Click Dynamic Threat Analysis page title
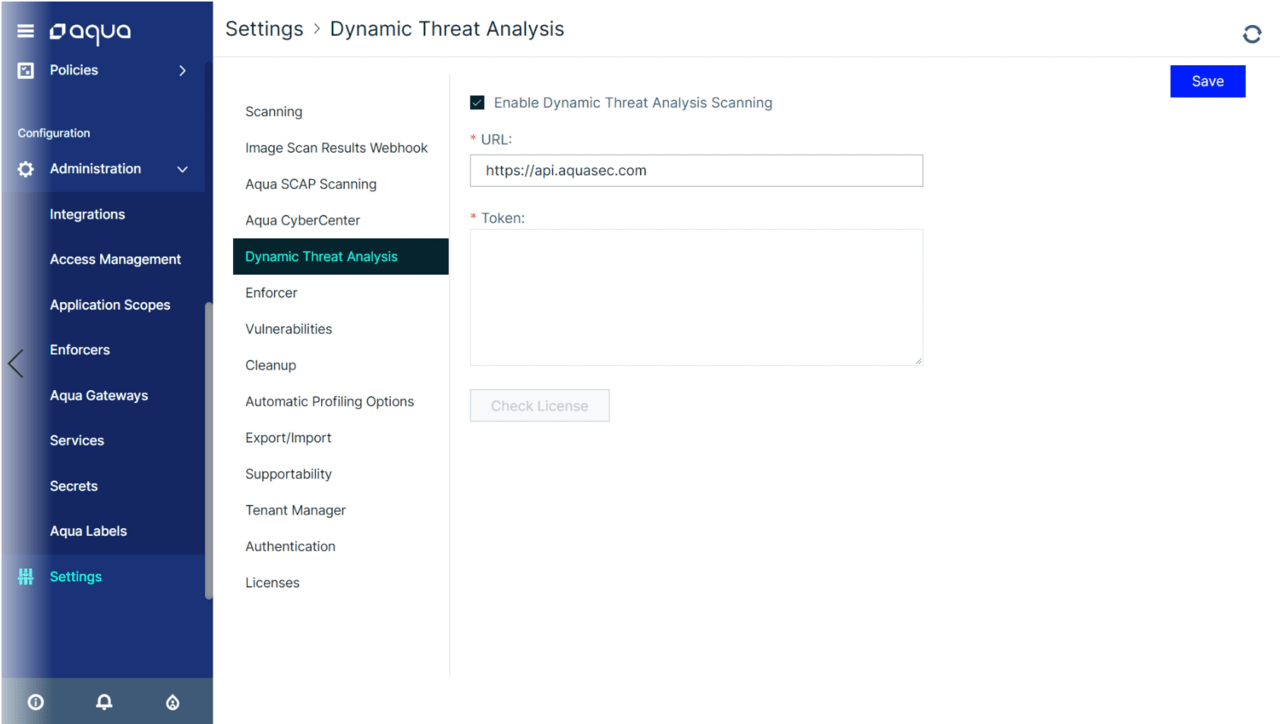Image resolution: width=1280 pixels, height=724 pixels. pyautogui.click(x=447, y=29)
